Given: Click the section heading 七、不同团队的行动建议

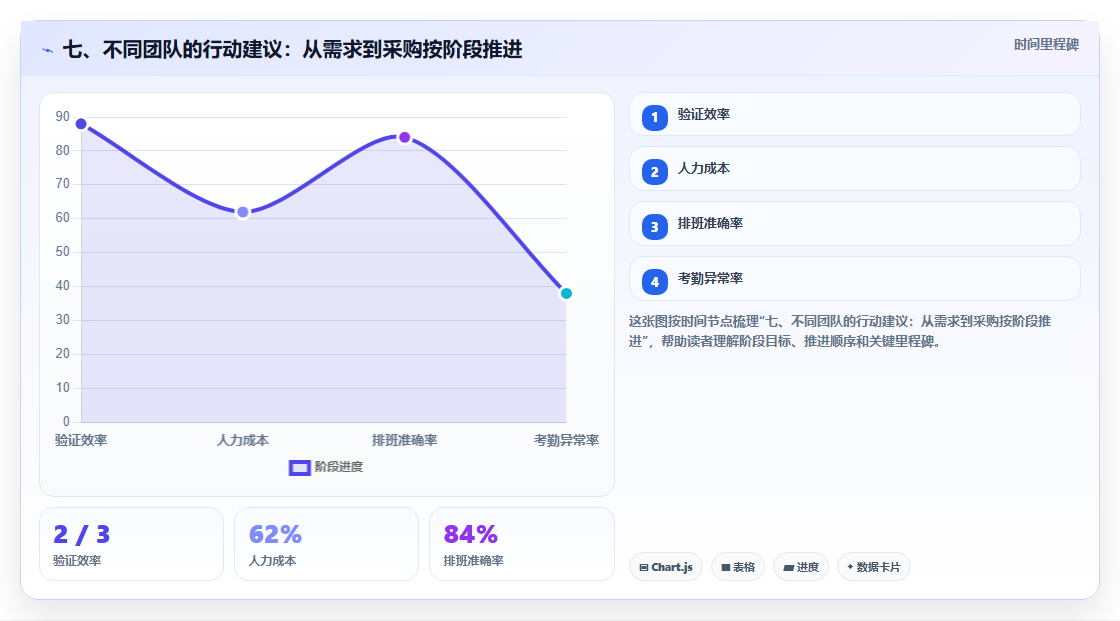Looking at the screenshot, I should click(x=293, y=49).
